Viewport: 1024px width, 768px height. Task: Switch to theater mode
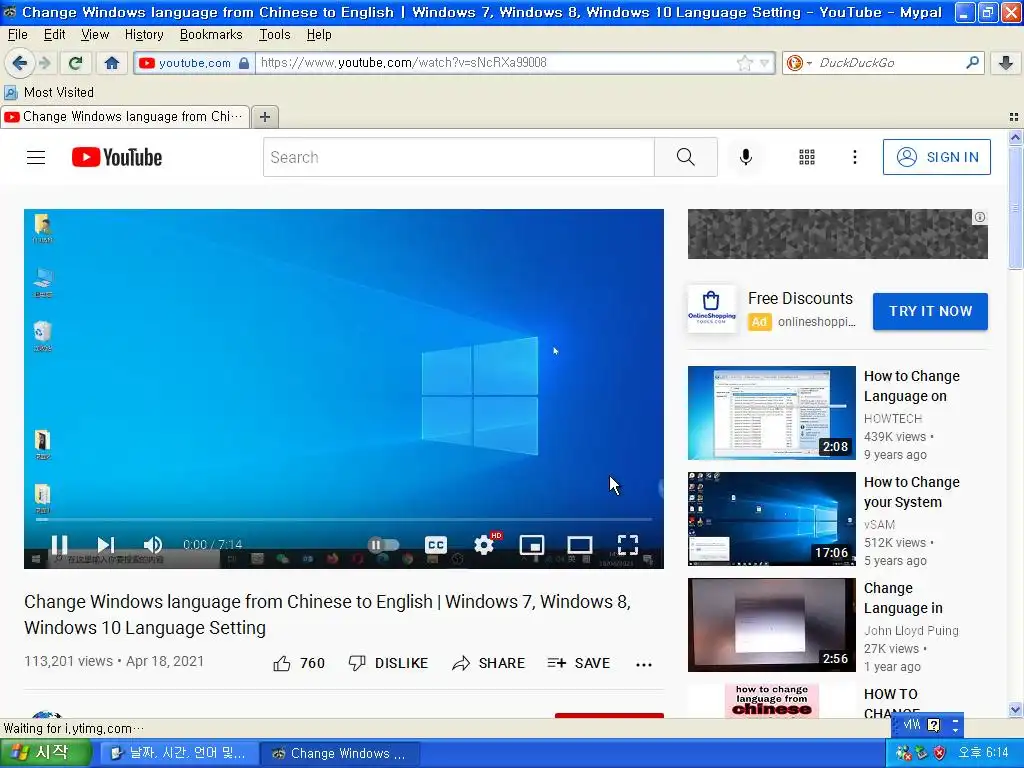[580, 544]
